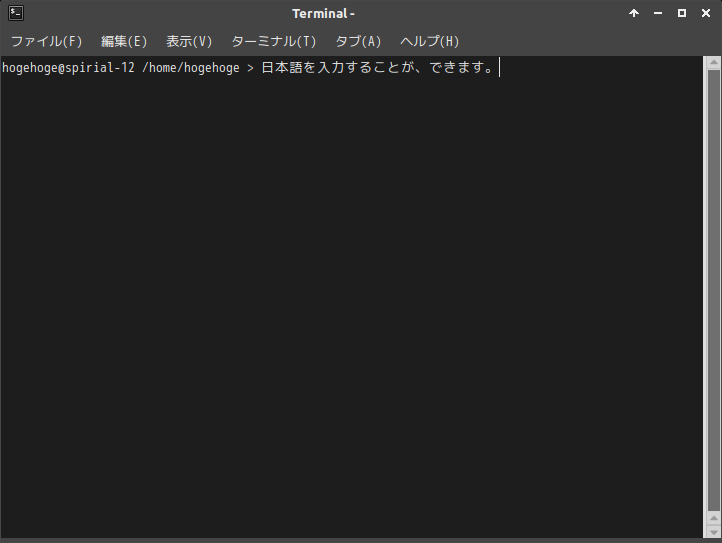722x543 pixels.
Task: Open the 編集(E) menu
Action: [x=124, y=41]
